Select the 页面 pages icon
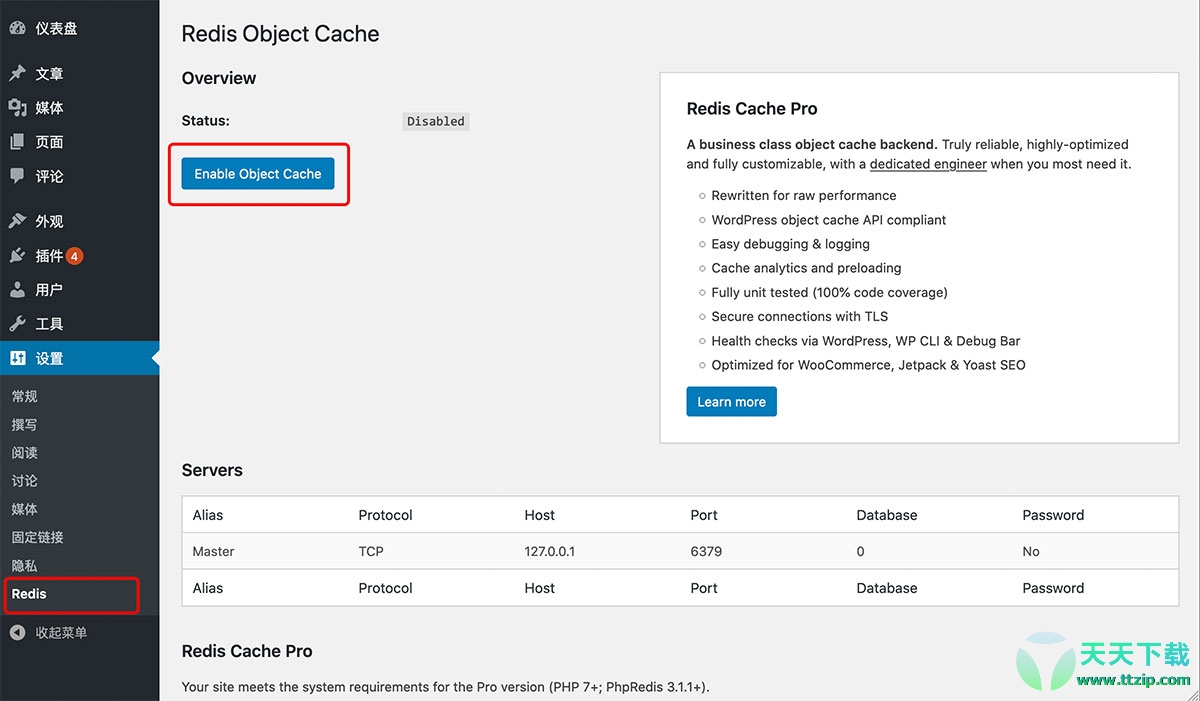This screenshot has height=701, width=1200. (17, 142)
